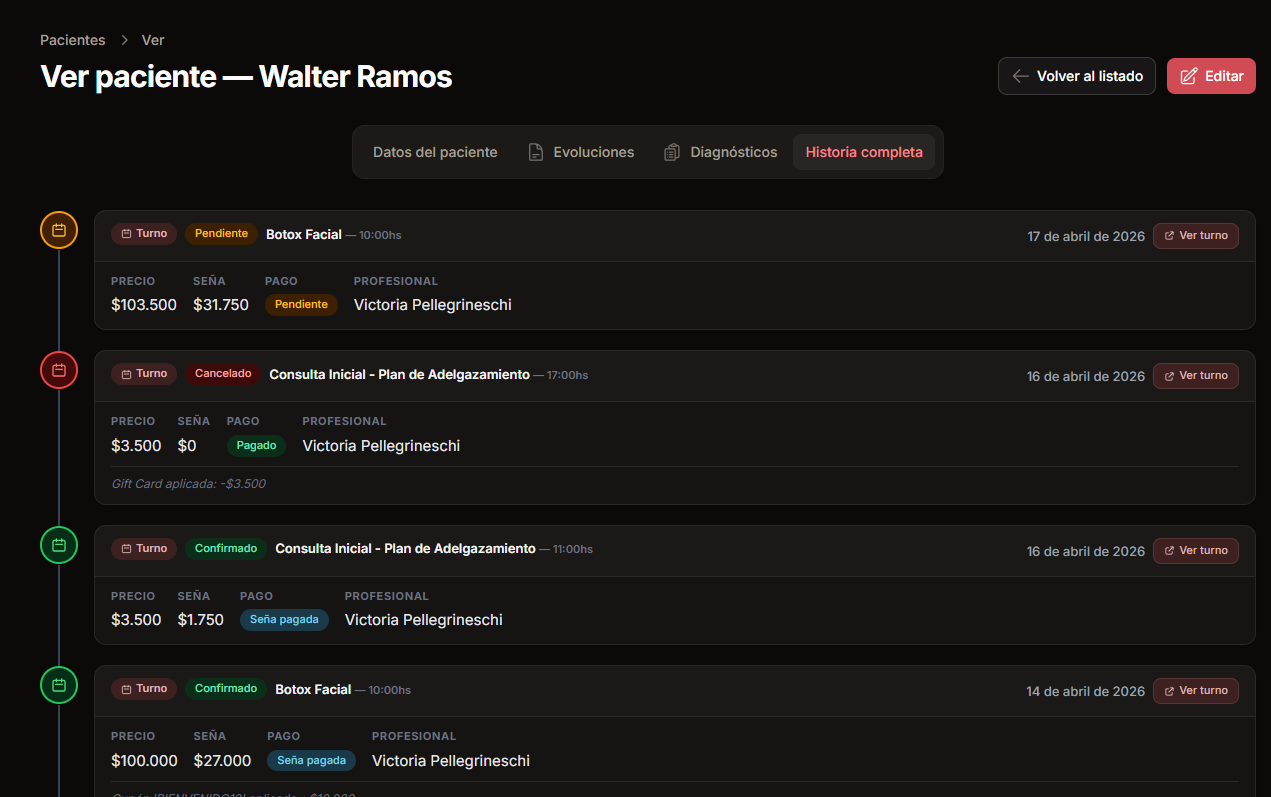1271x797 pixels.
Task: Open Ver turno for the cancelled 17:00hs consultation
Action: coord(1195,376)
